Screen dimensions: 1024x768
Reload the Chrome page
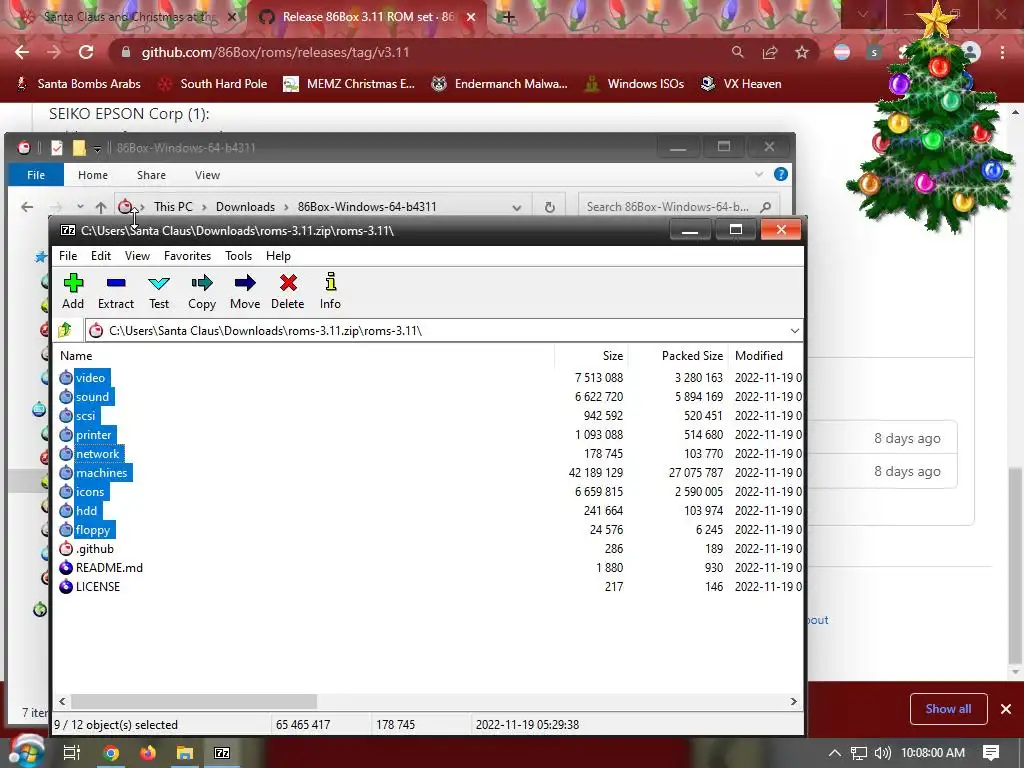(86, 52)
